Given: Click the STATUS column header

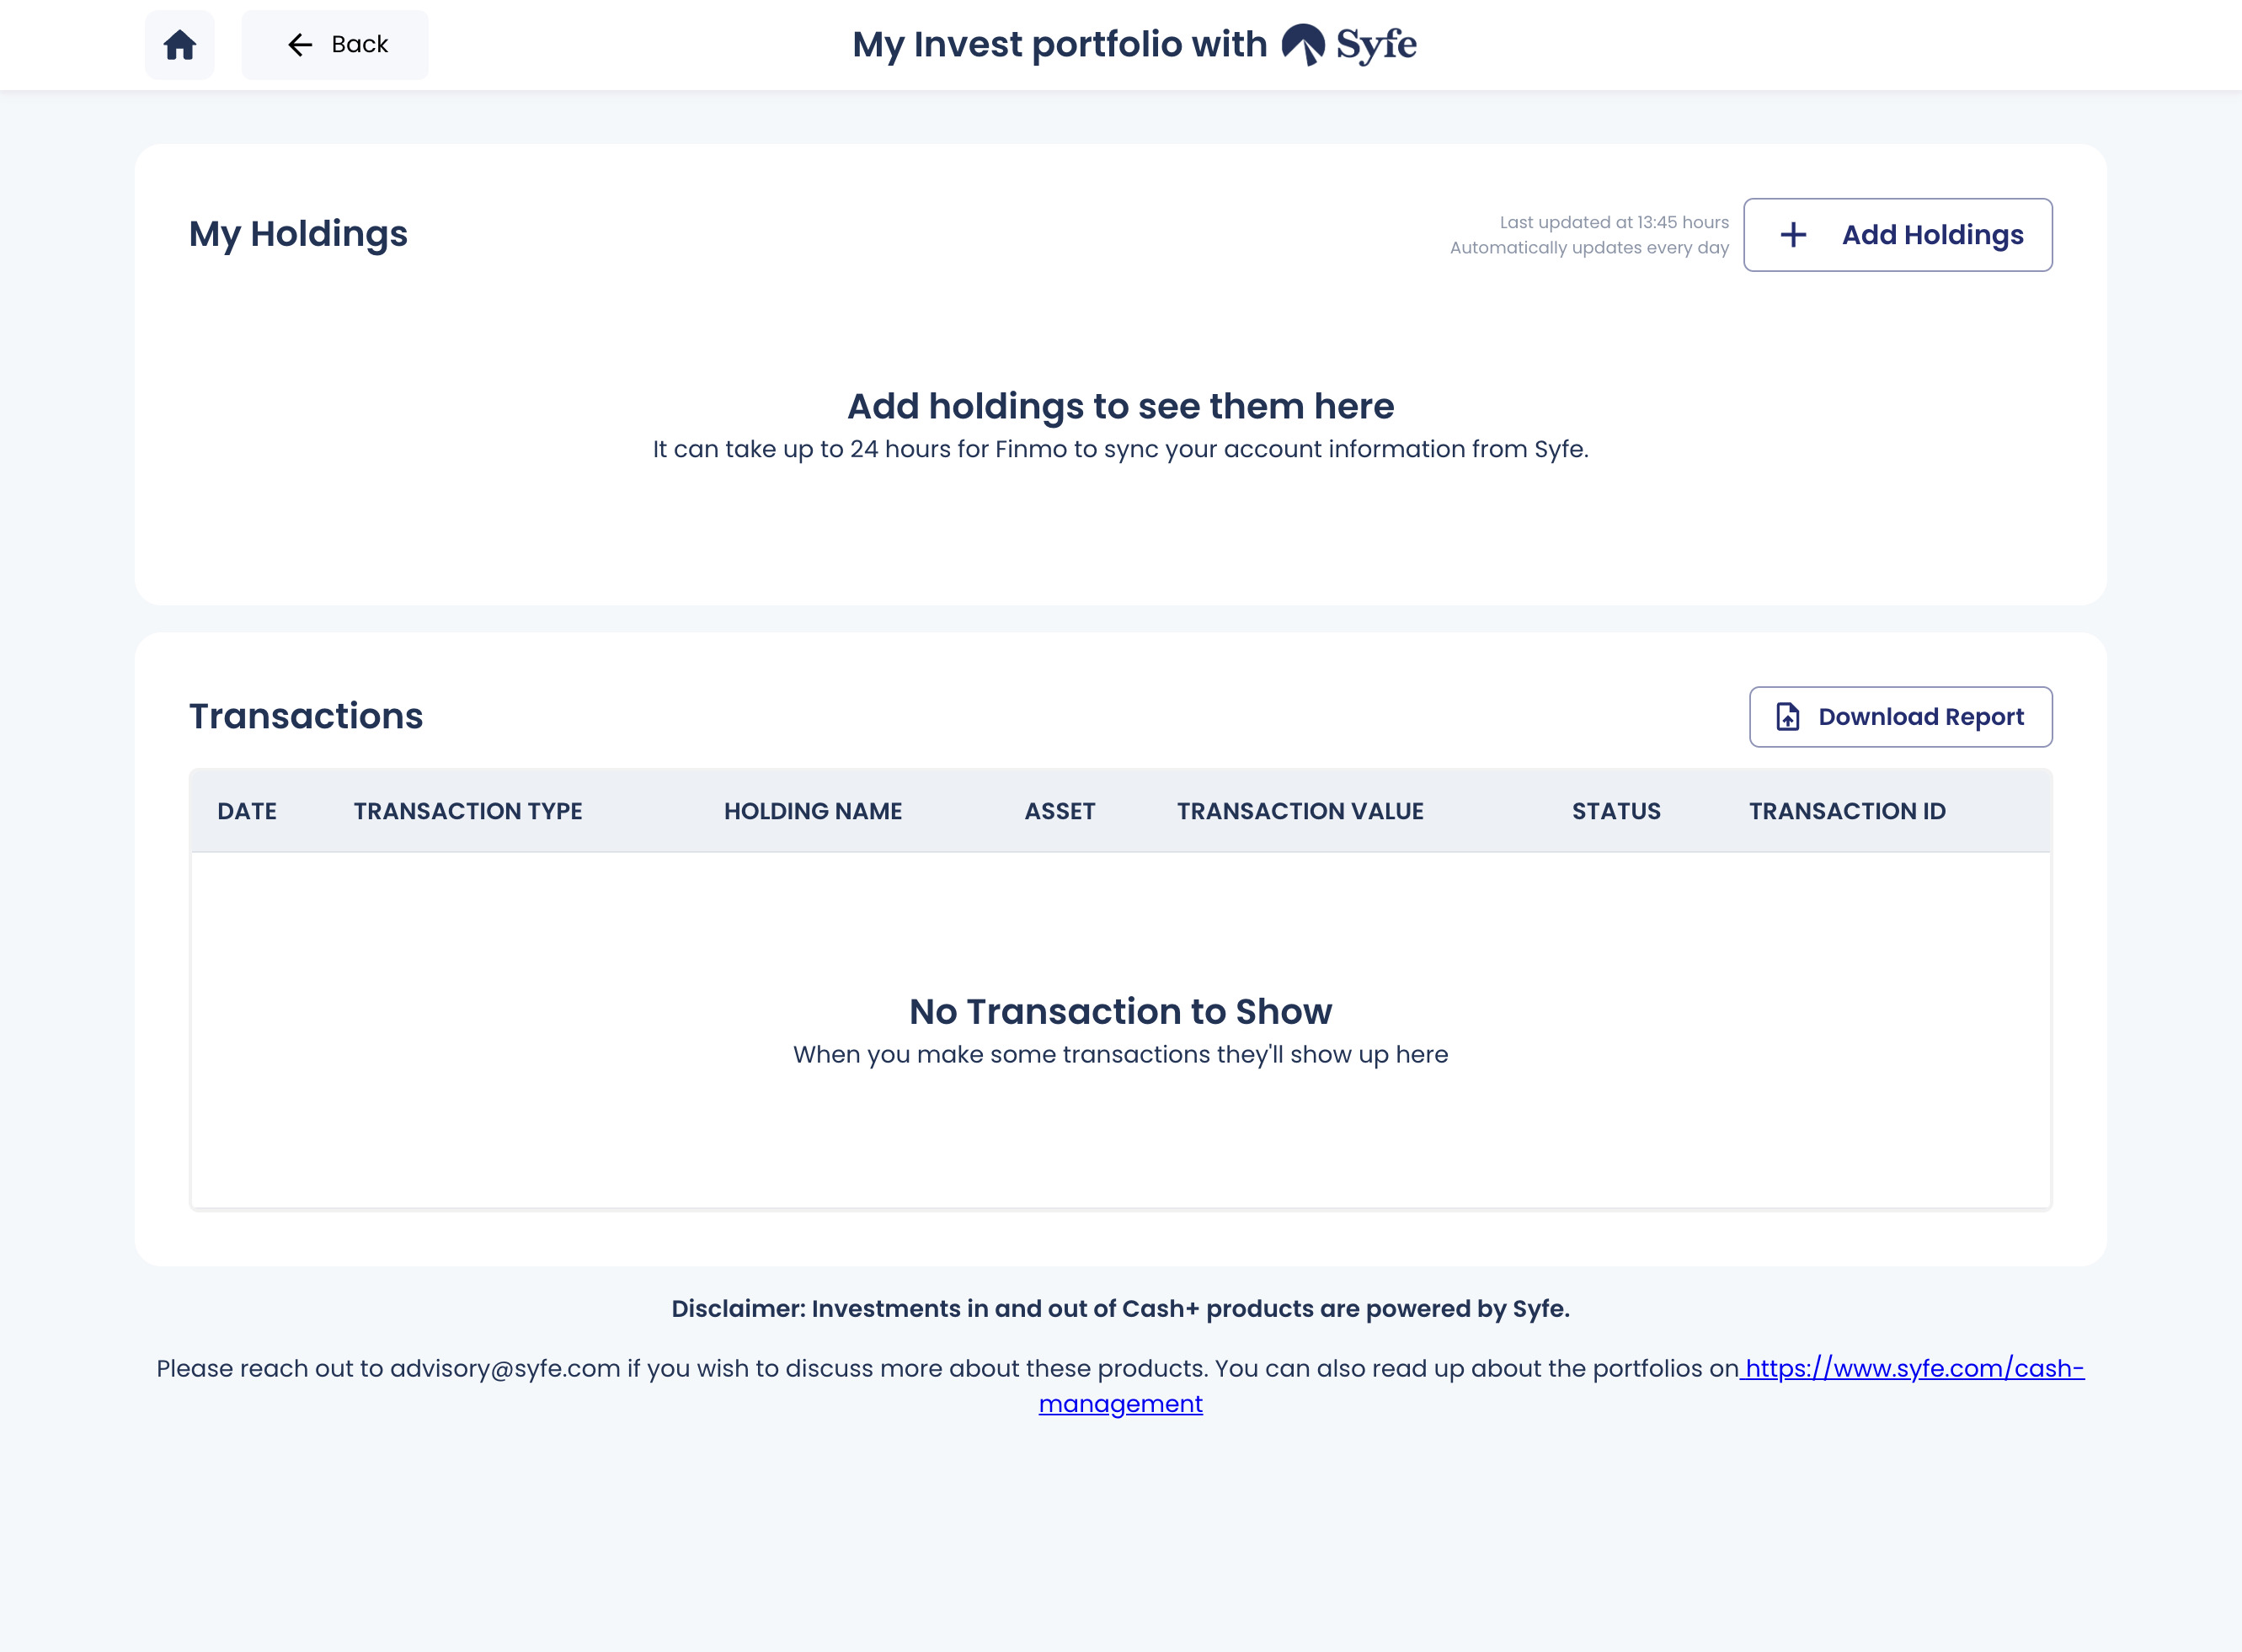Looking at the screenshot, I should (x=1616, y=811).
